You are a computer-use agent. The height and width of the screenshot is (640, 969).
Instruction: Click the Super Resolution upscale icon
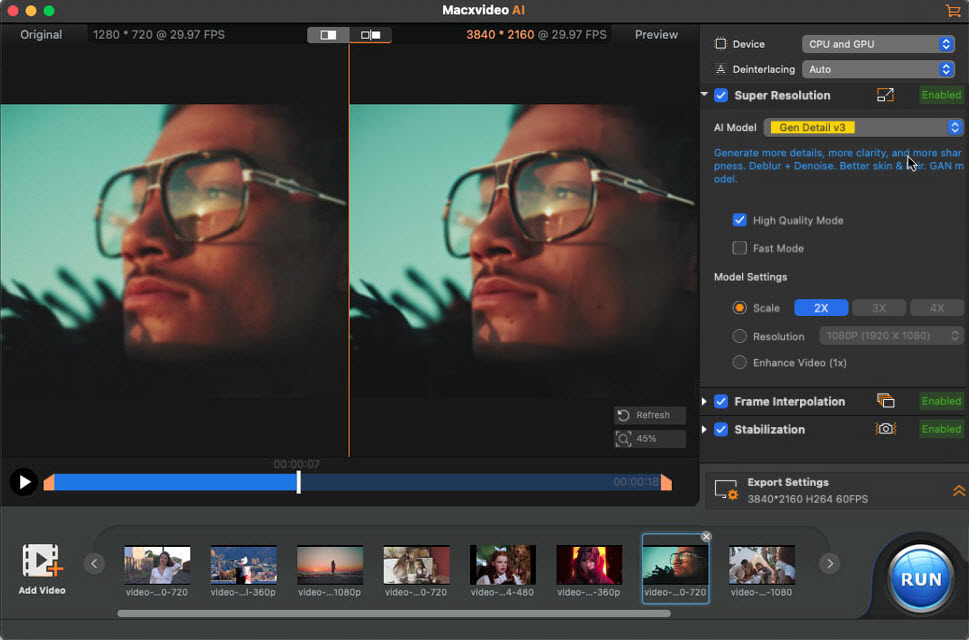tap(885, 95)
